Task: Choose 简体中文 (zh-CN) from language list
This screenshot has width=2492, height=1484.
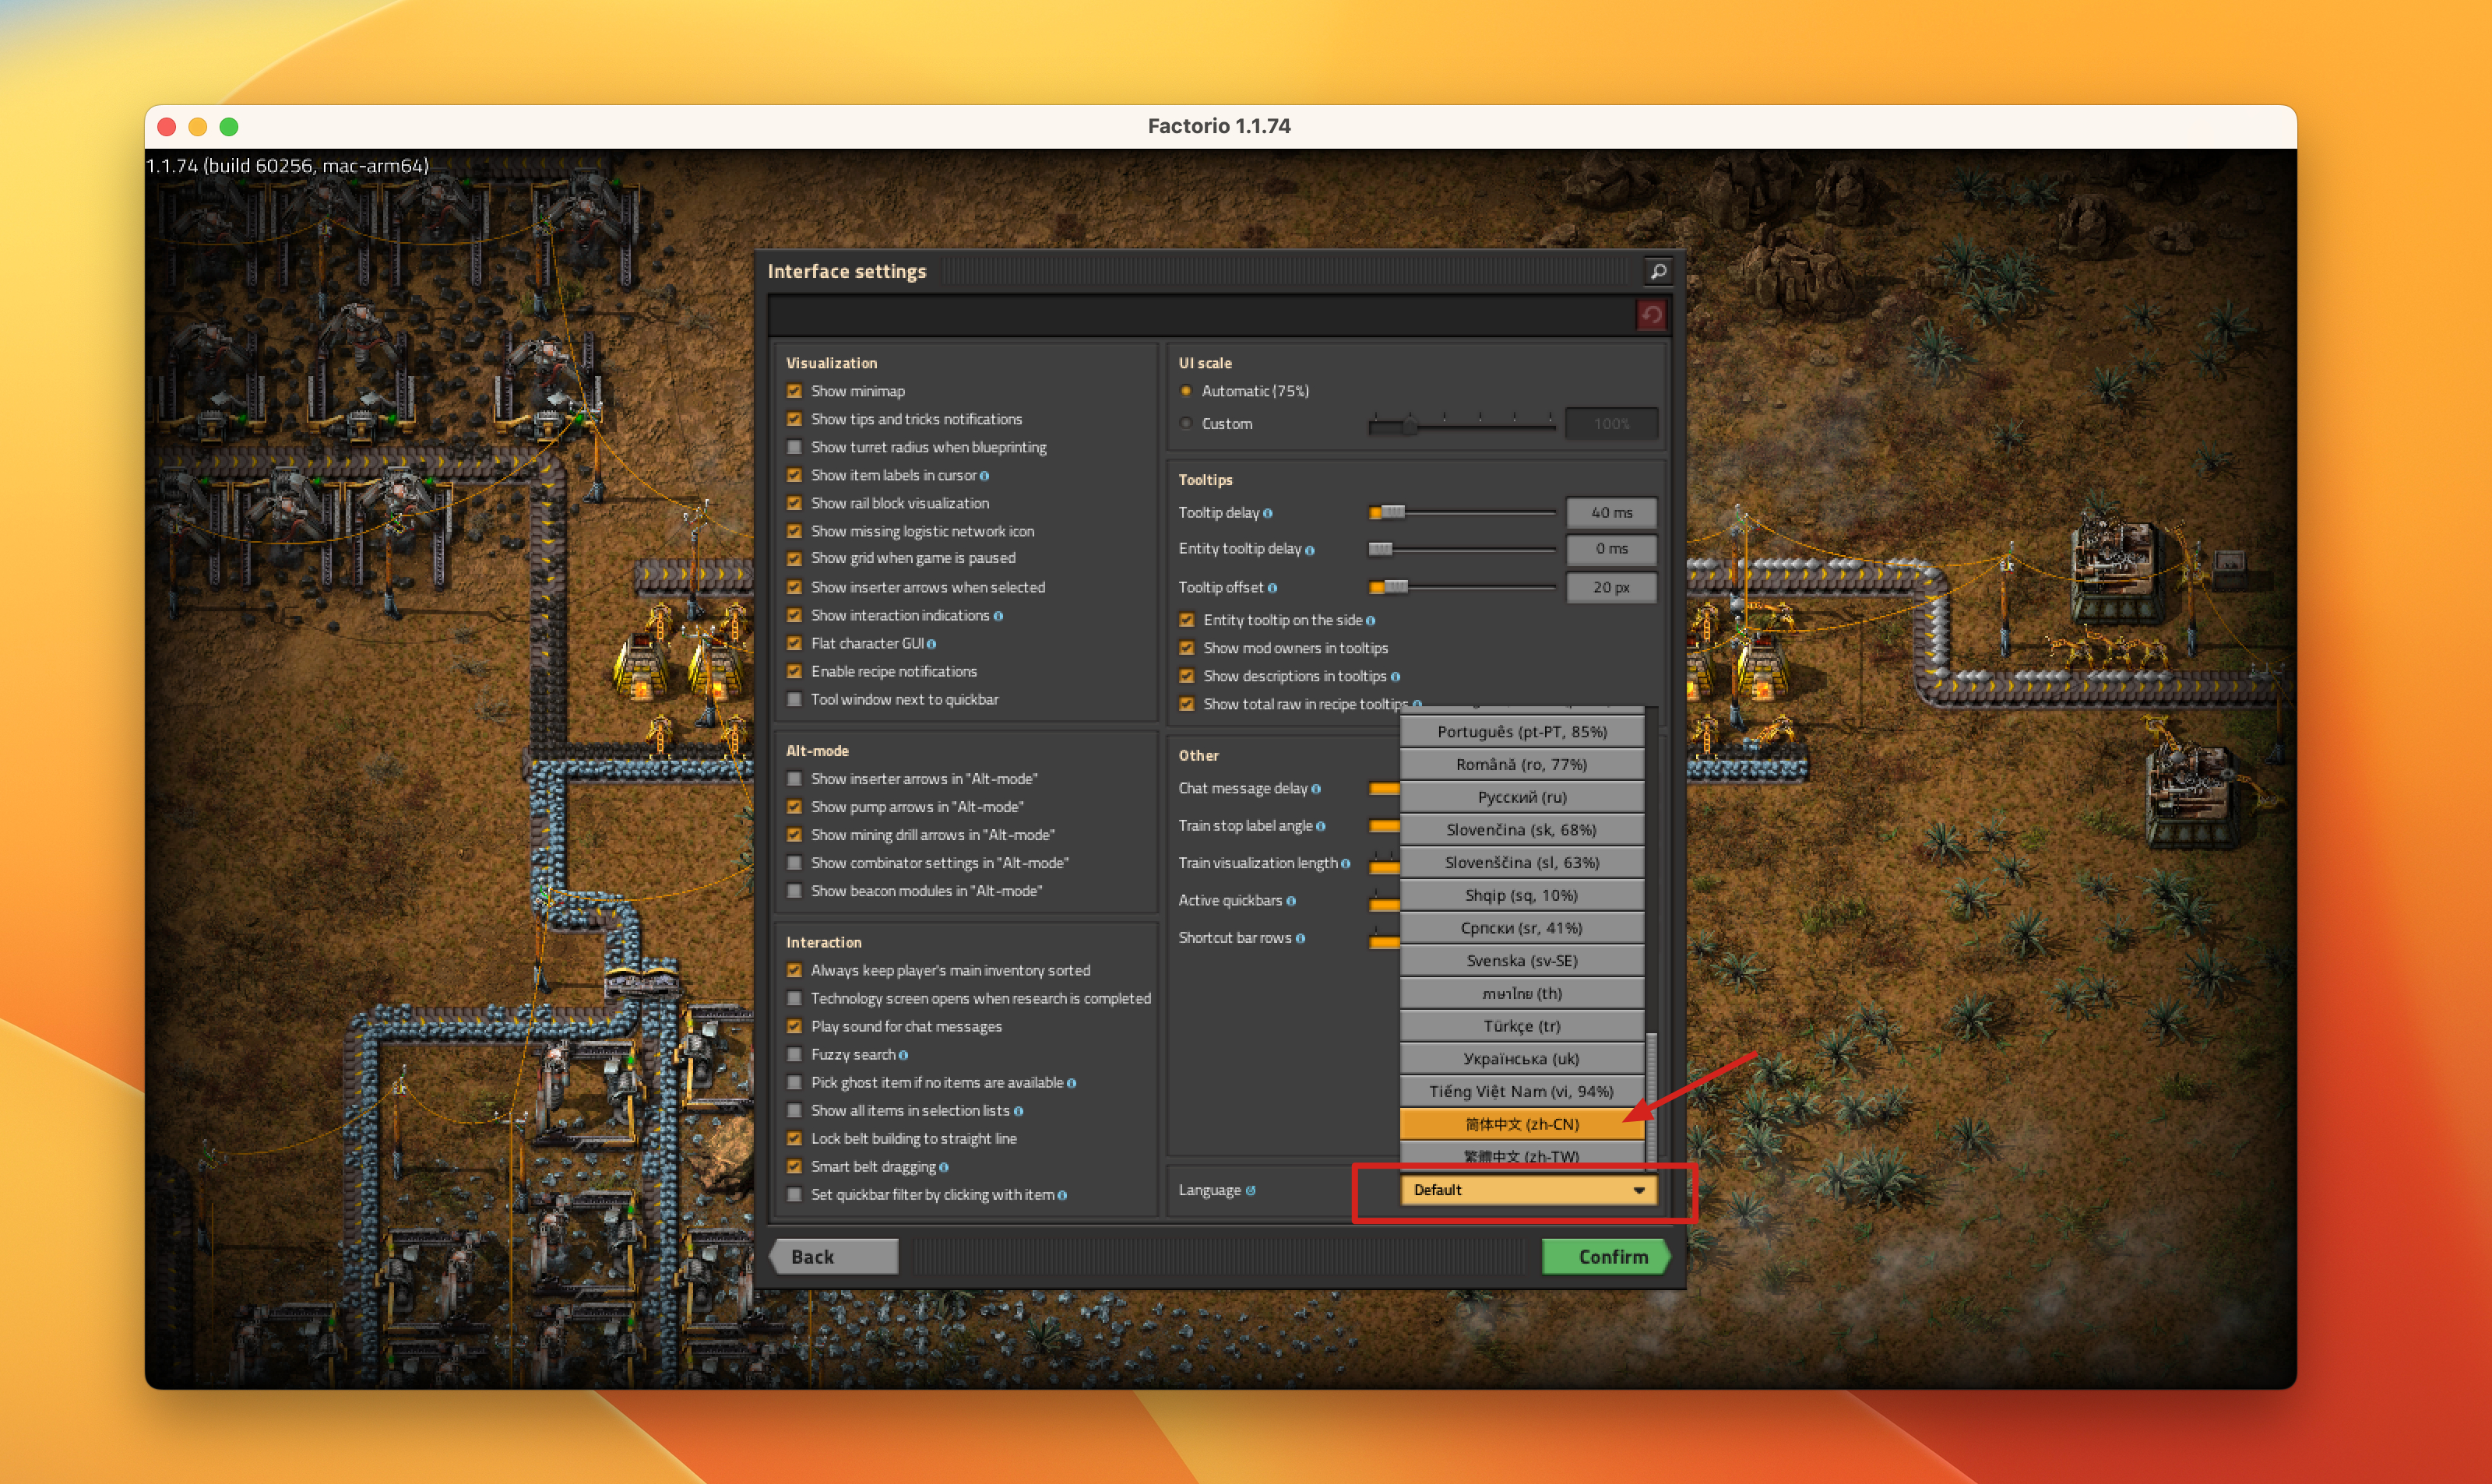Action: (1521, 1124)
